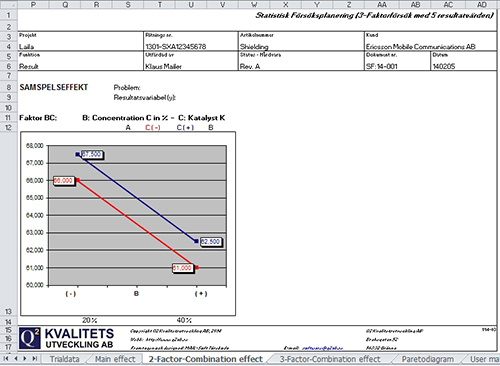Click previous sheet navigation arrow

16,359
